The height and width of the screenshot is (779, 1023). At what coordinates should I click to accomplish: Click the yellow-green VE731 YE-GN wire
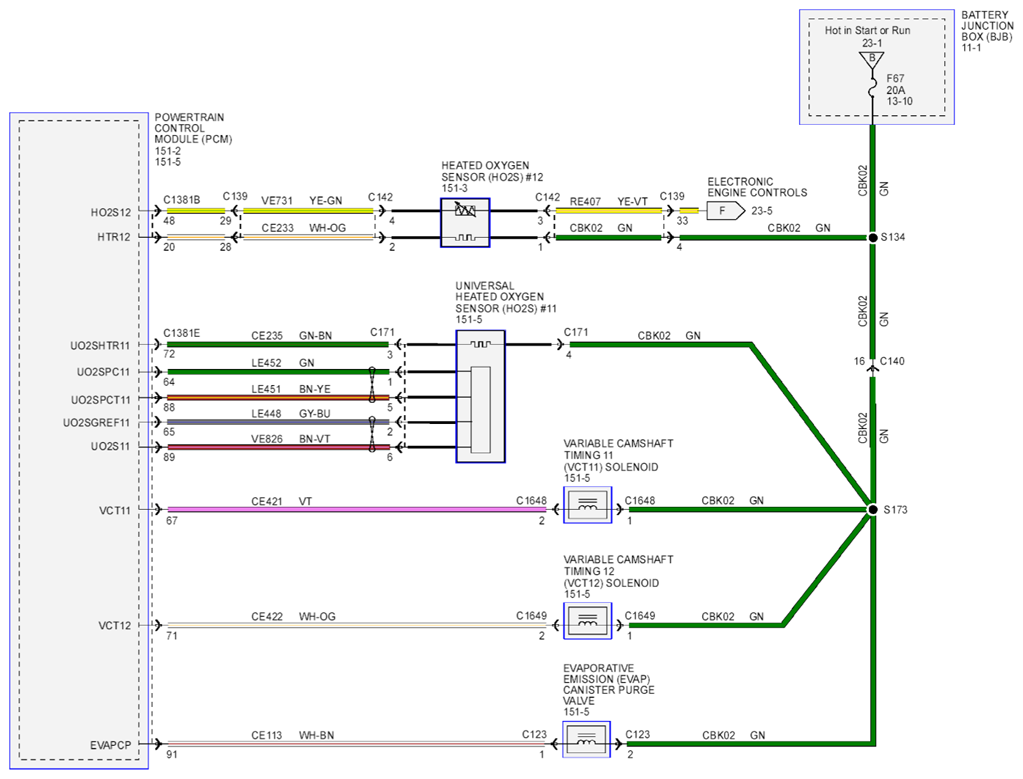pyautogui.click(x=308, y=211)
